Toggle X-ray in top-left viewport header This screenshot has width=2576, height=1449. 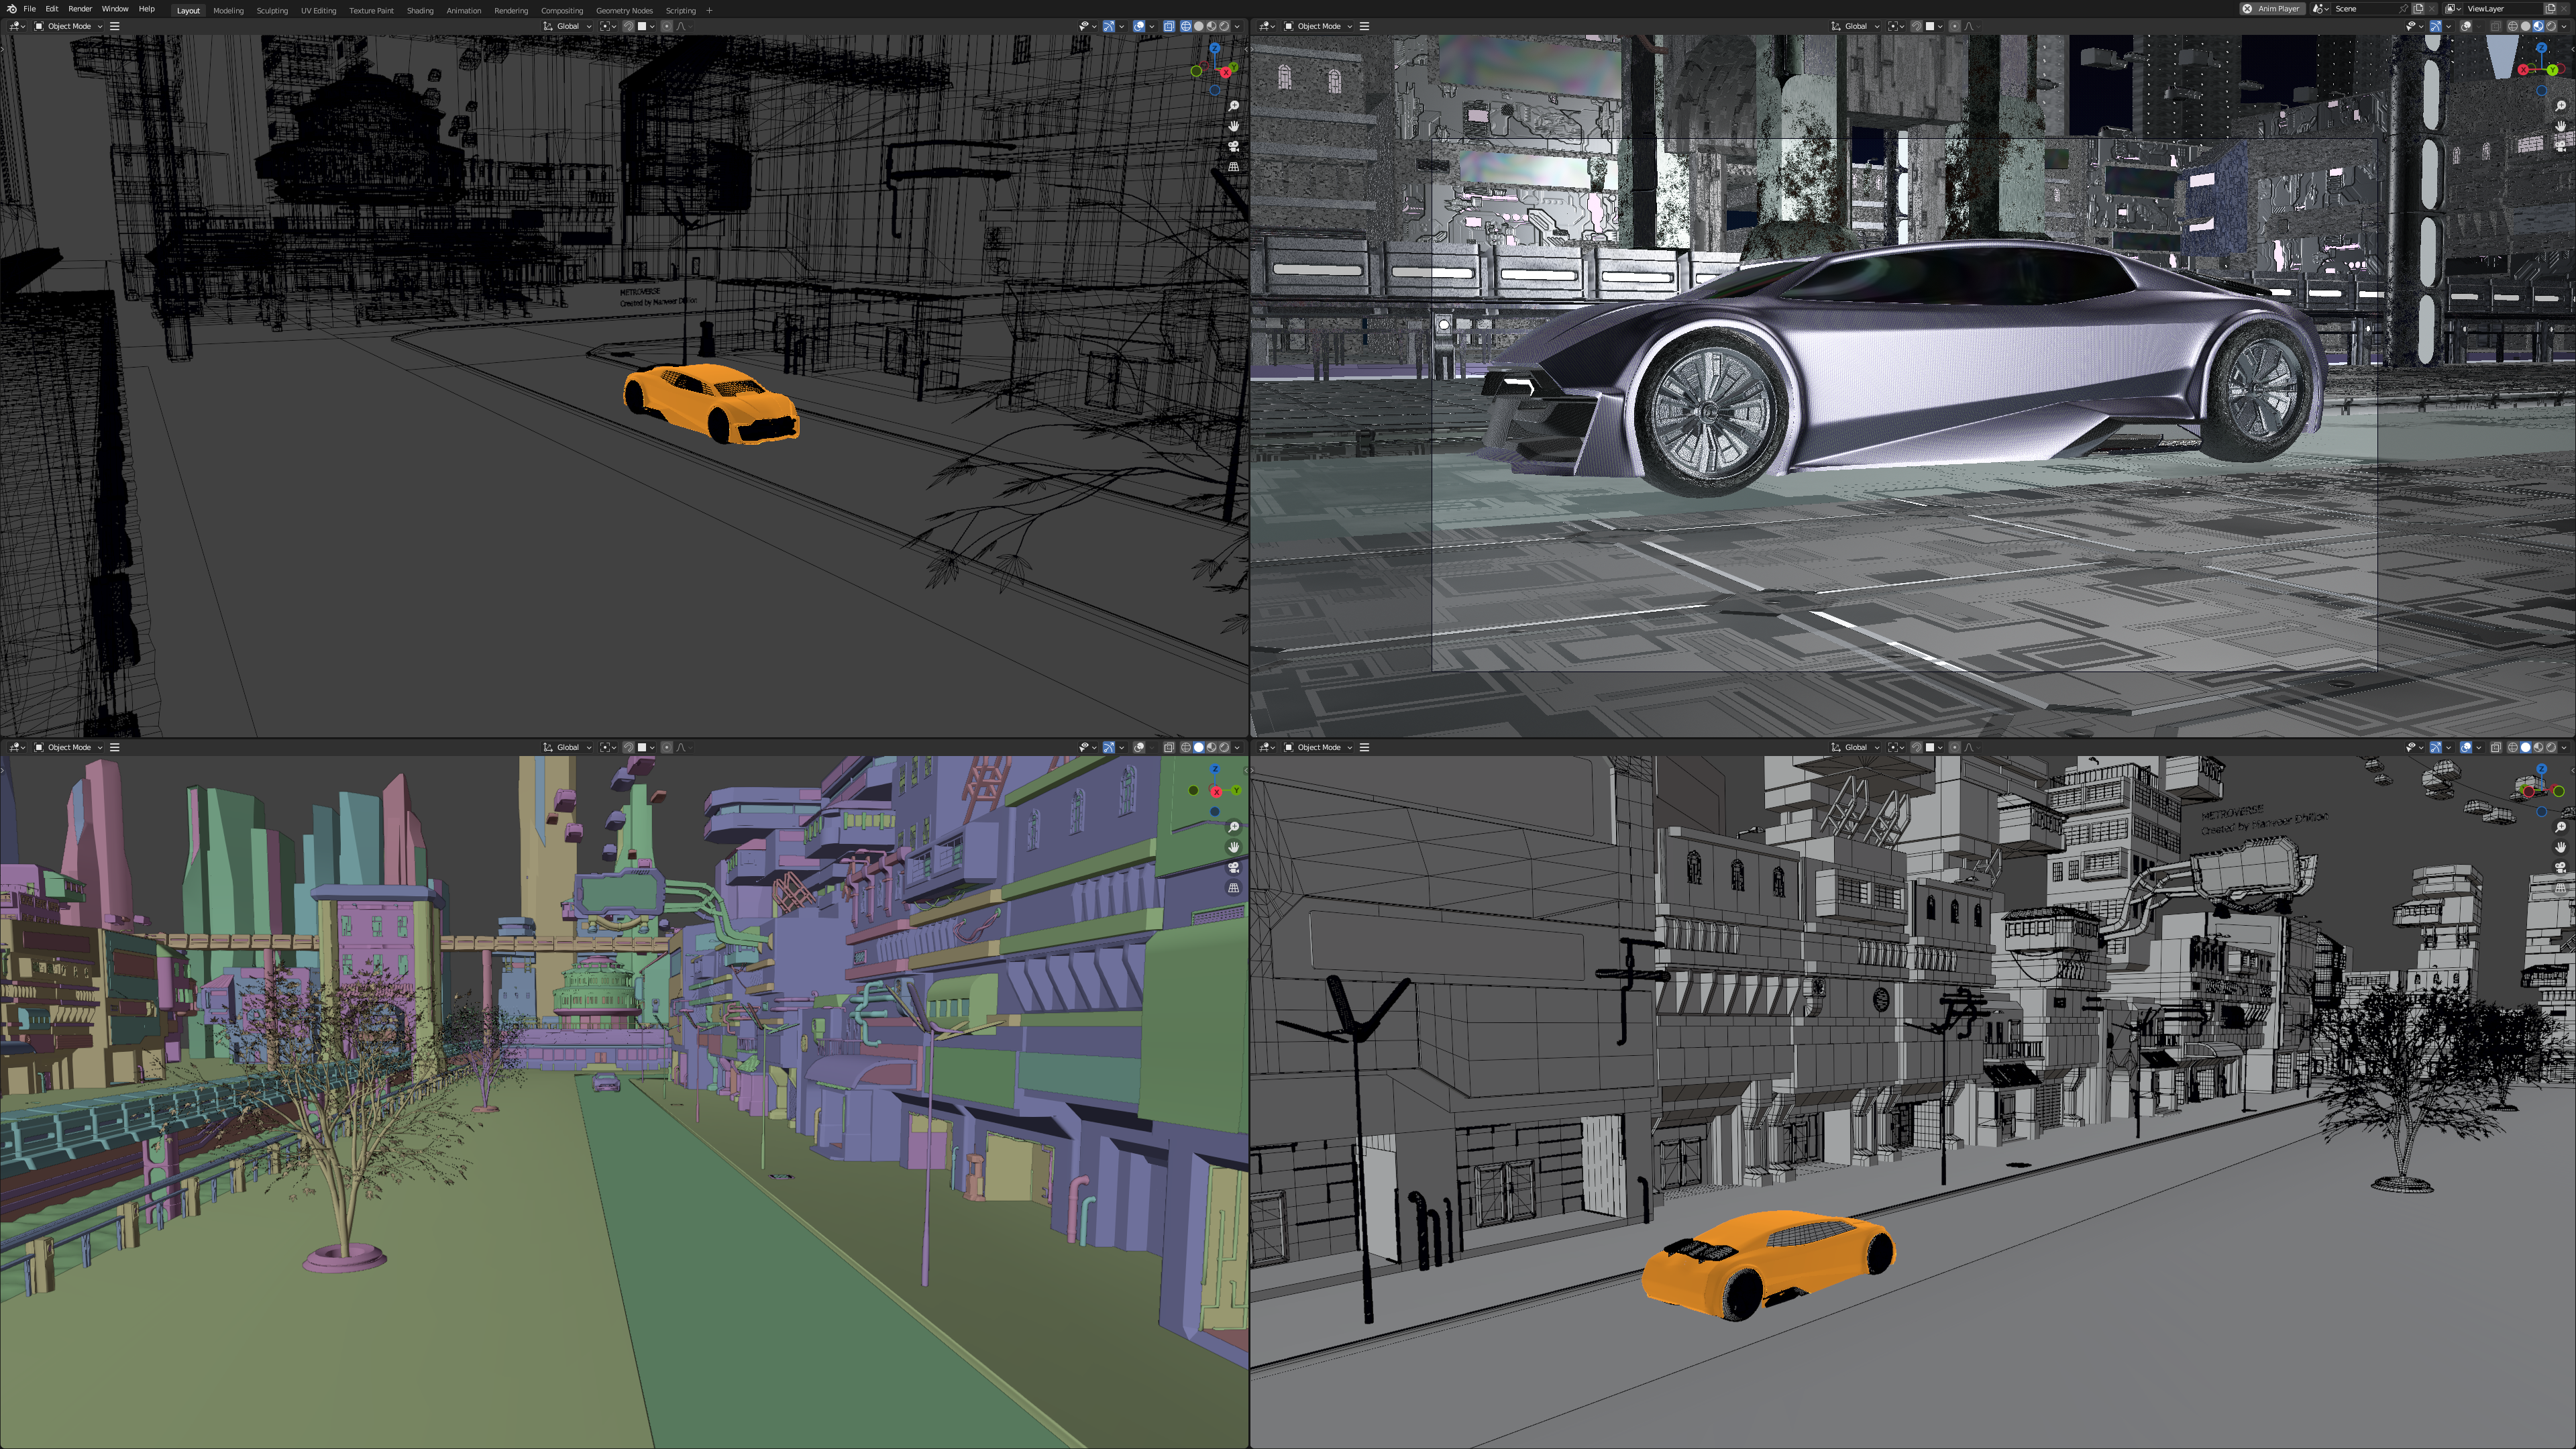point(1169,26)
